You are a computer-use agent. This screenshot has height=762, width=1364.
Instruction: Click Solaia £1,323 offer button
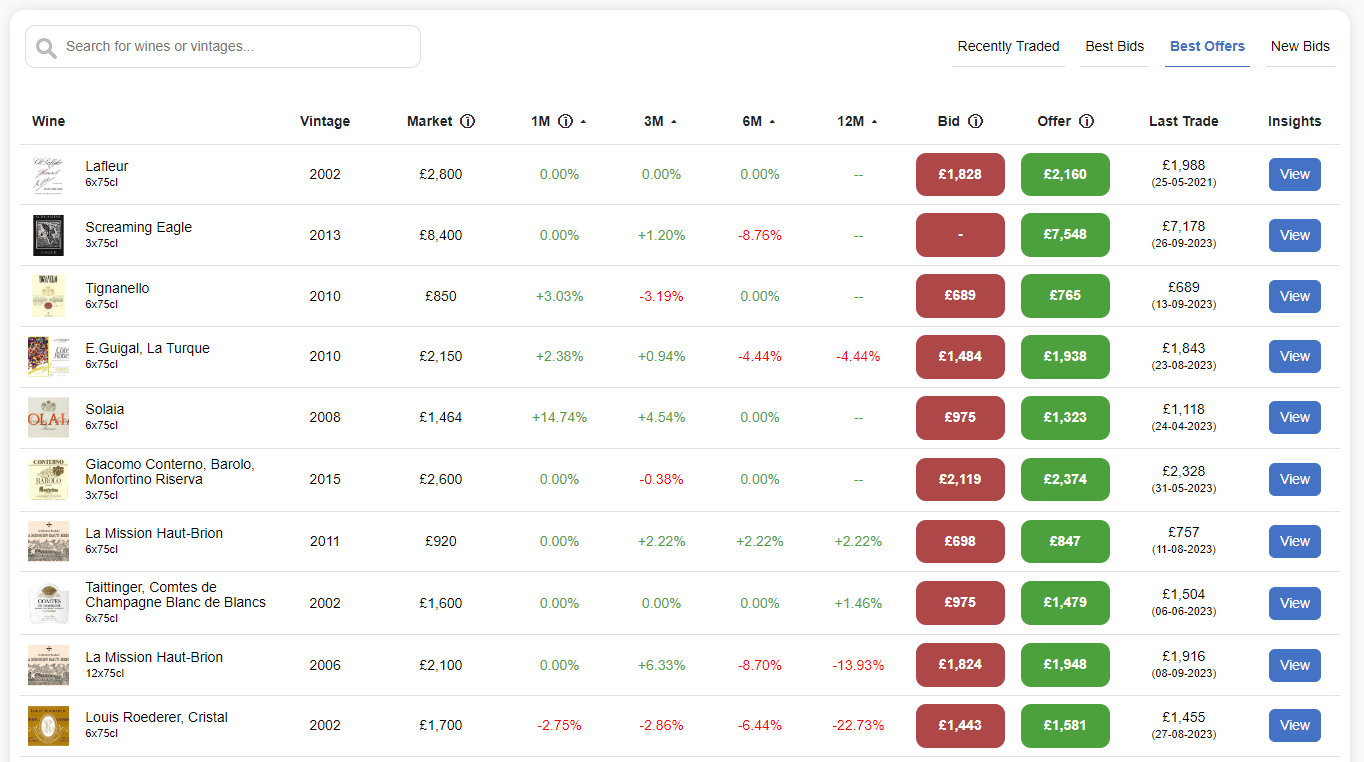pyautogui.click(x=1065, y=417)
